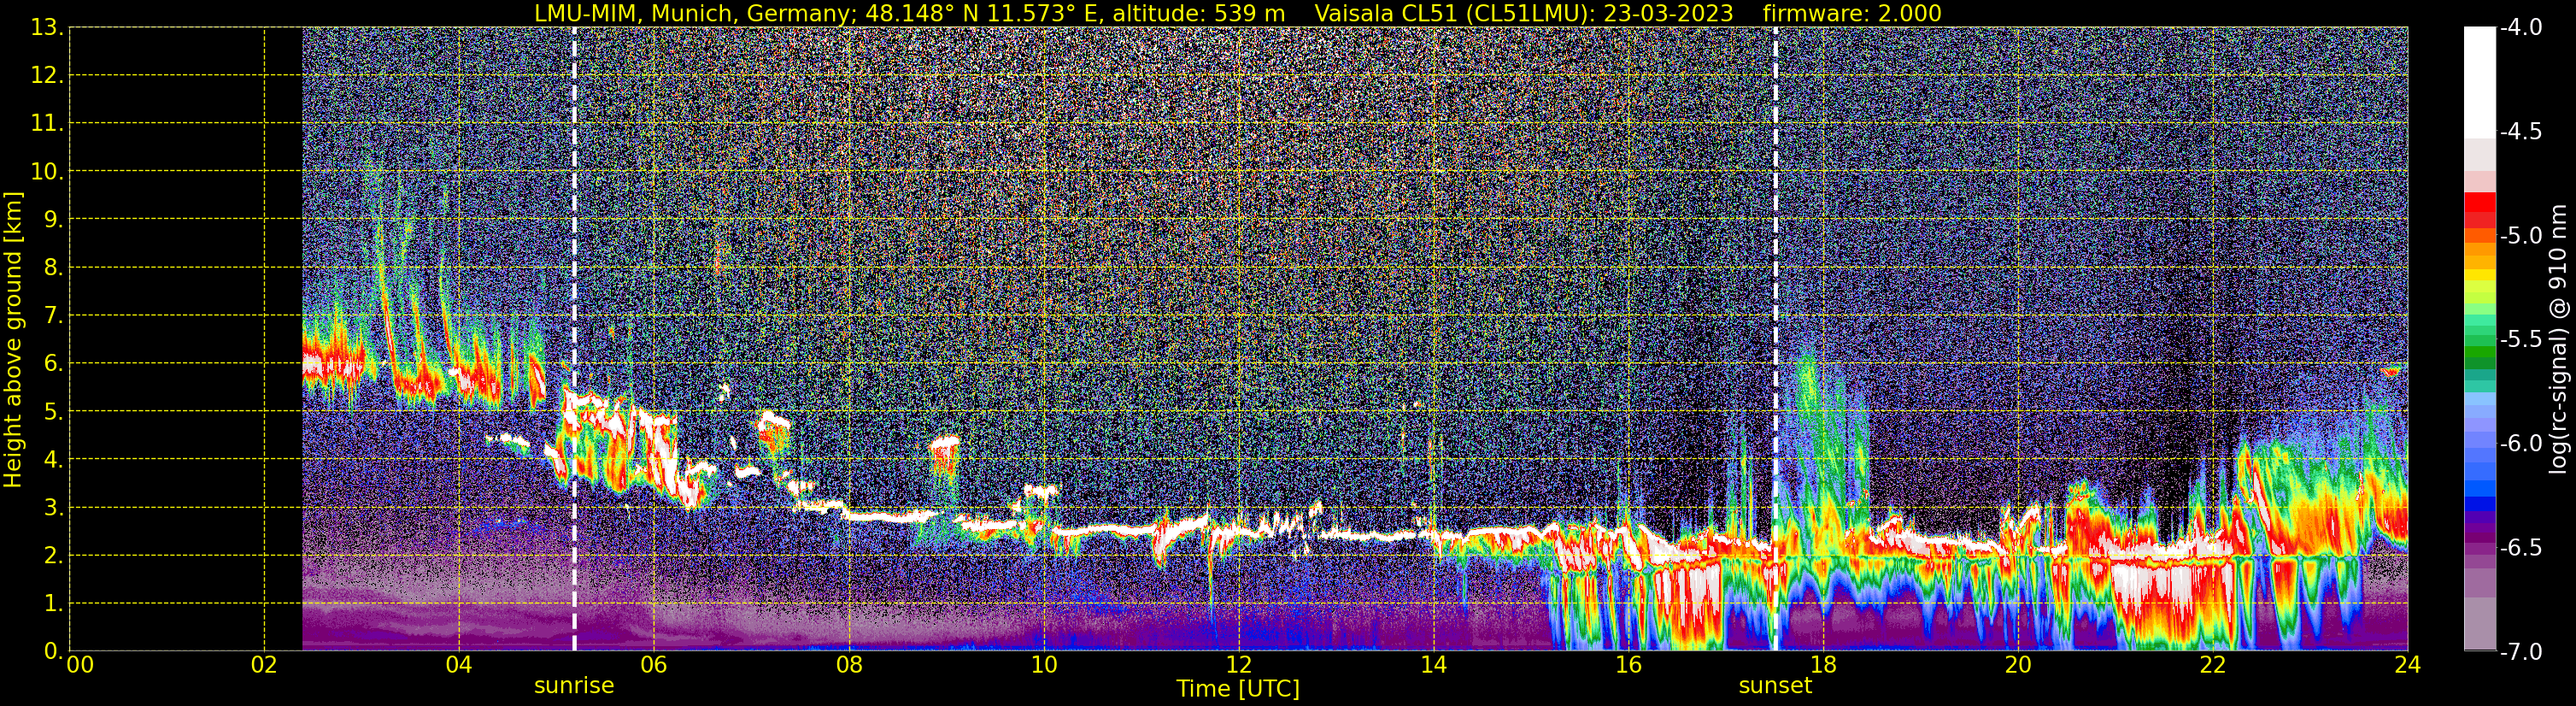This screenshot has width=2576, height=706.
Task: Click the 08 tick label on the time axis
Action: [x=849, y=665]
